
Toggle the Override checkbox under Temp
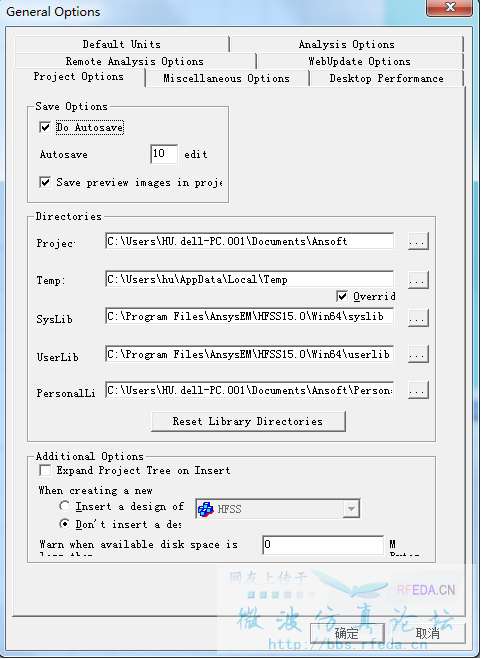pyautogui.click(x=342, y=296)
